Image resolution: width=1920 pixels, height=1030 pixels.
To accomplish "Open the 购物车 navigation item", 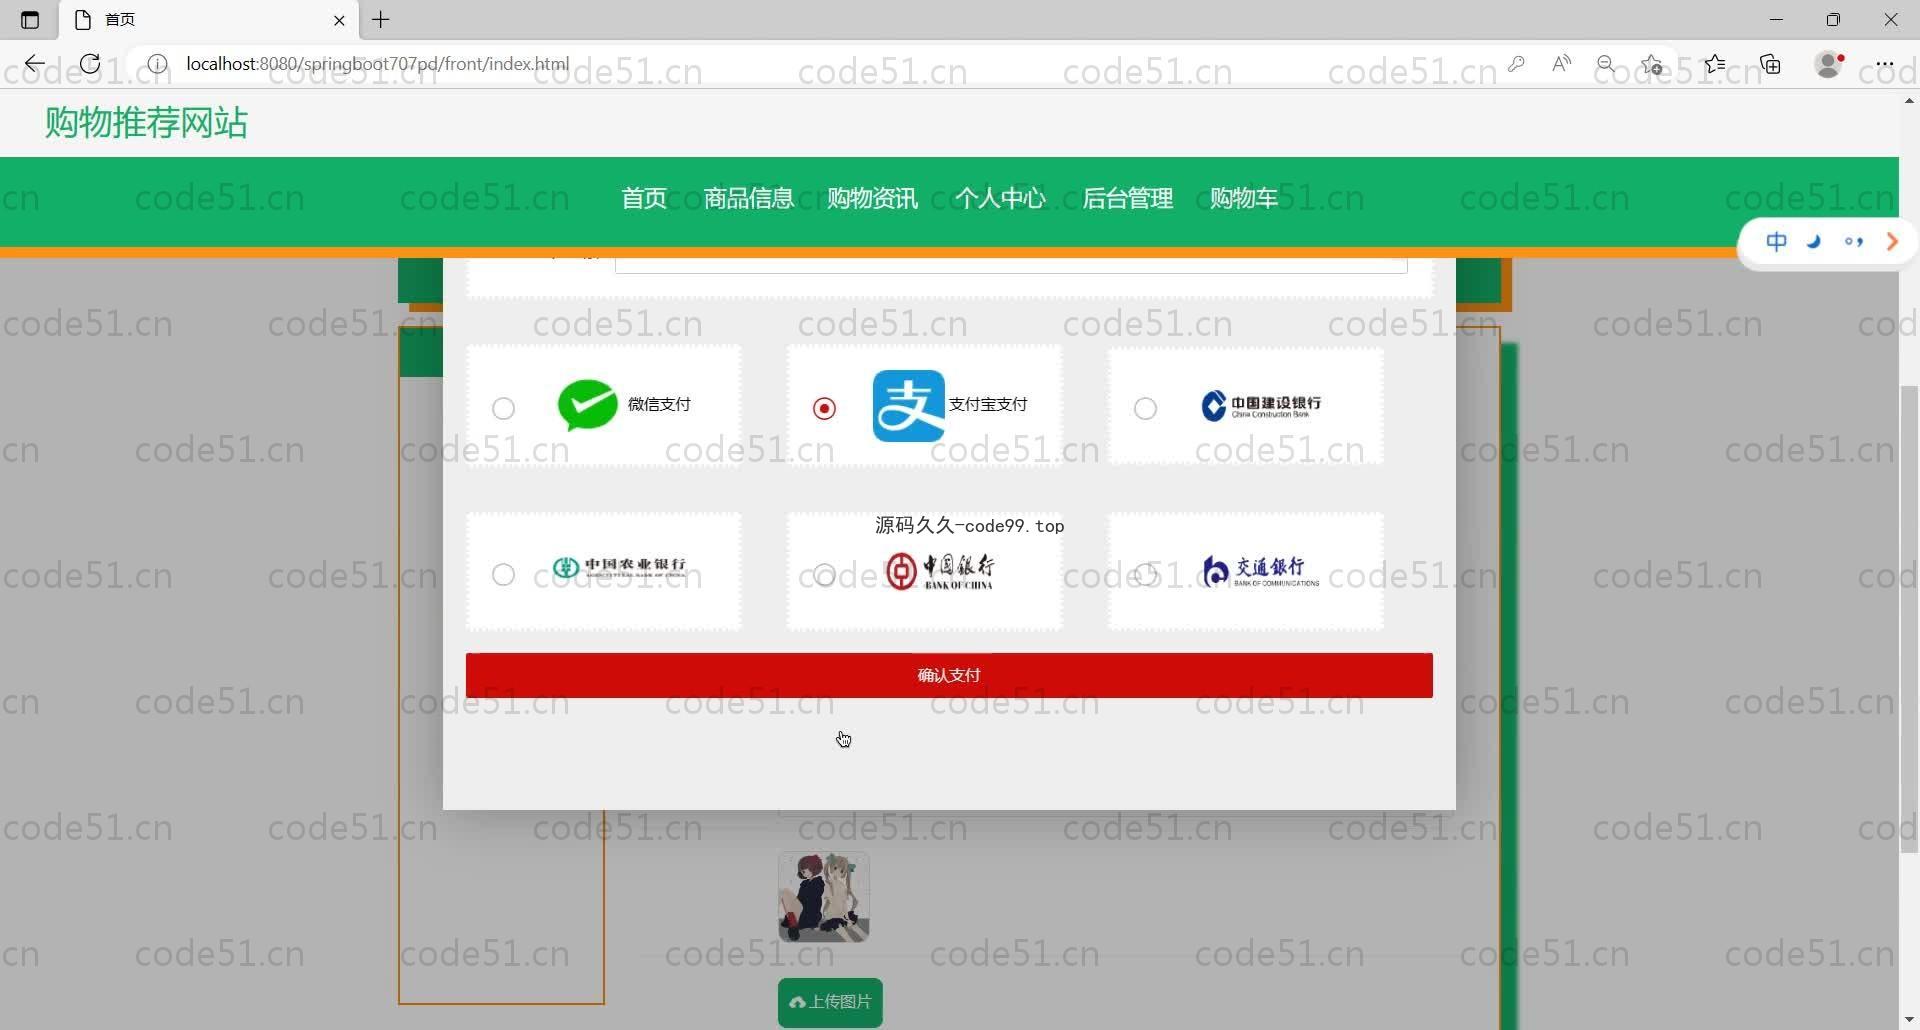I will pos(1244,198).
